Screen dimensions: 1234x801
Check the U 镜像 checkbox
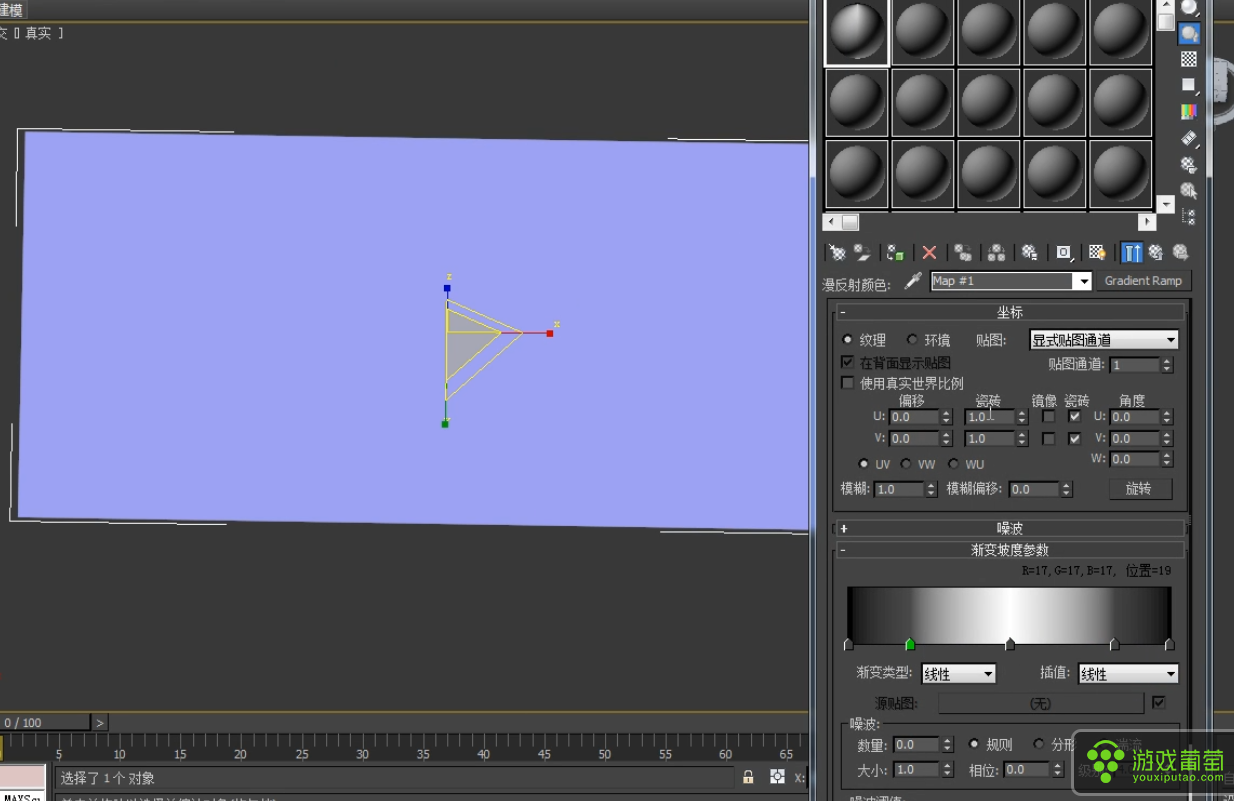pyautogui.click(x=1048, y=417)
